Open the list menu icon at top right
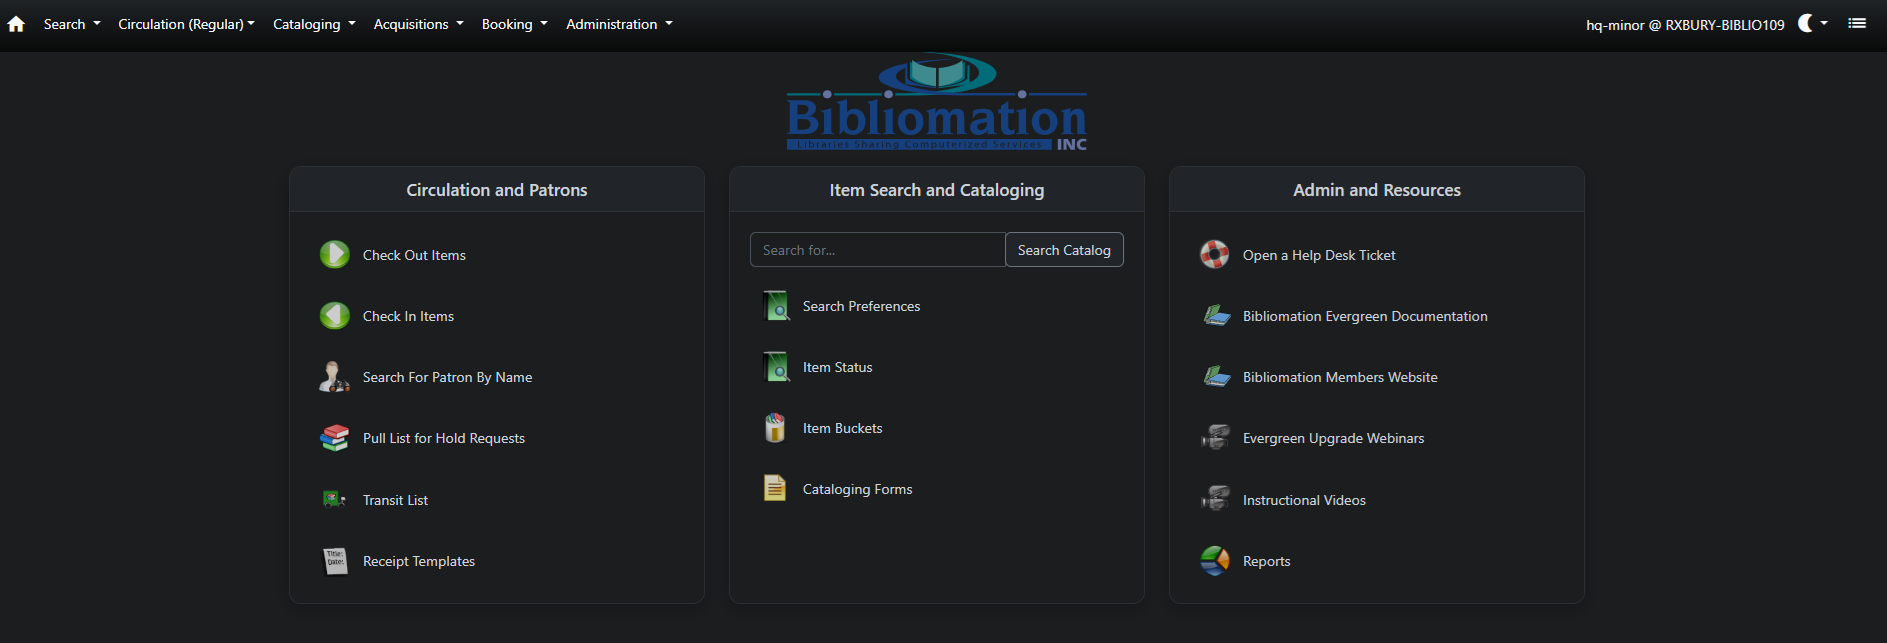Image resolution: width=1887 pixels, height=643 pixels. click(x=1857, y=23)
